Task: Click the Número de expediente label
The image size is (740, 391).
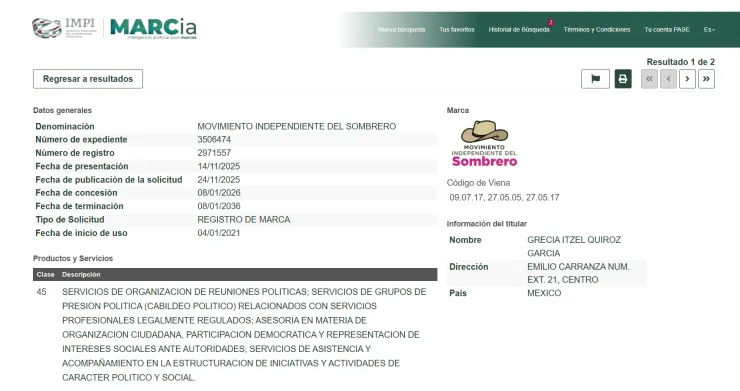Action: point(81,139)
